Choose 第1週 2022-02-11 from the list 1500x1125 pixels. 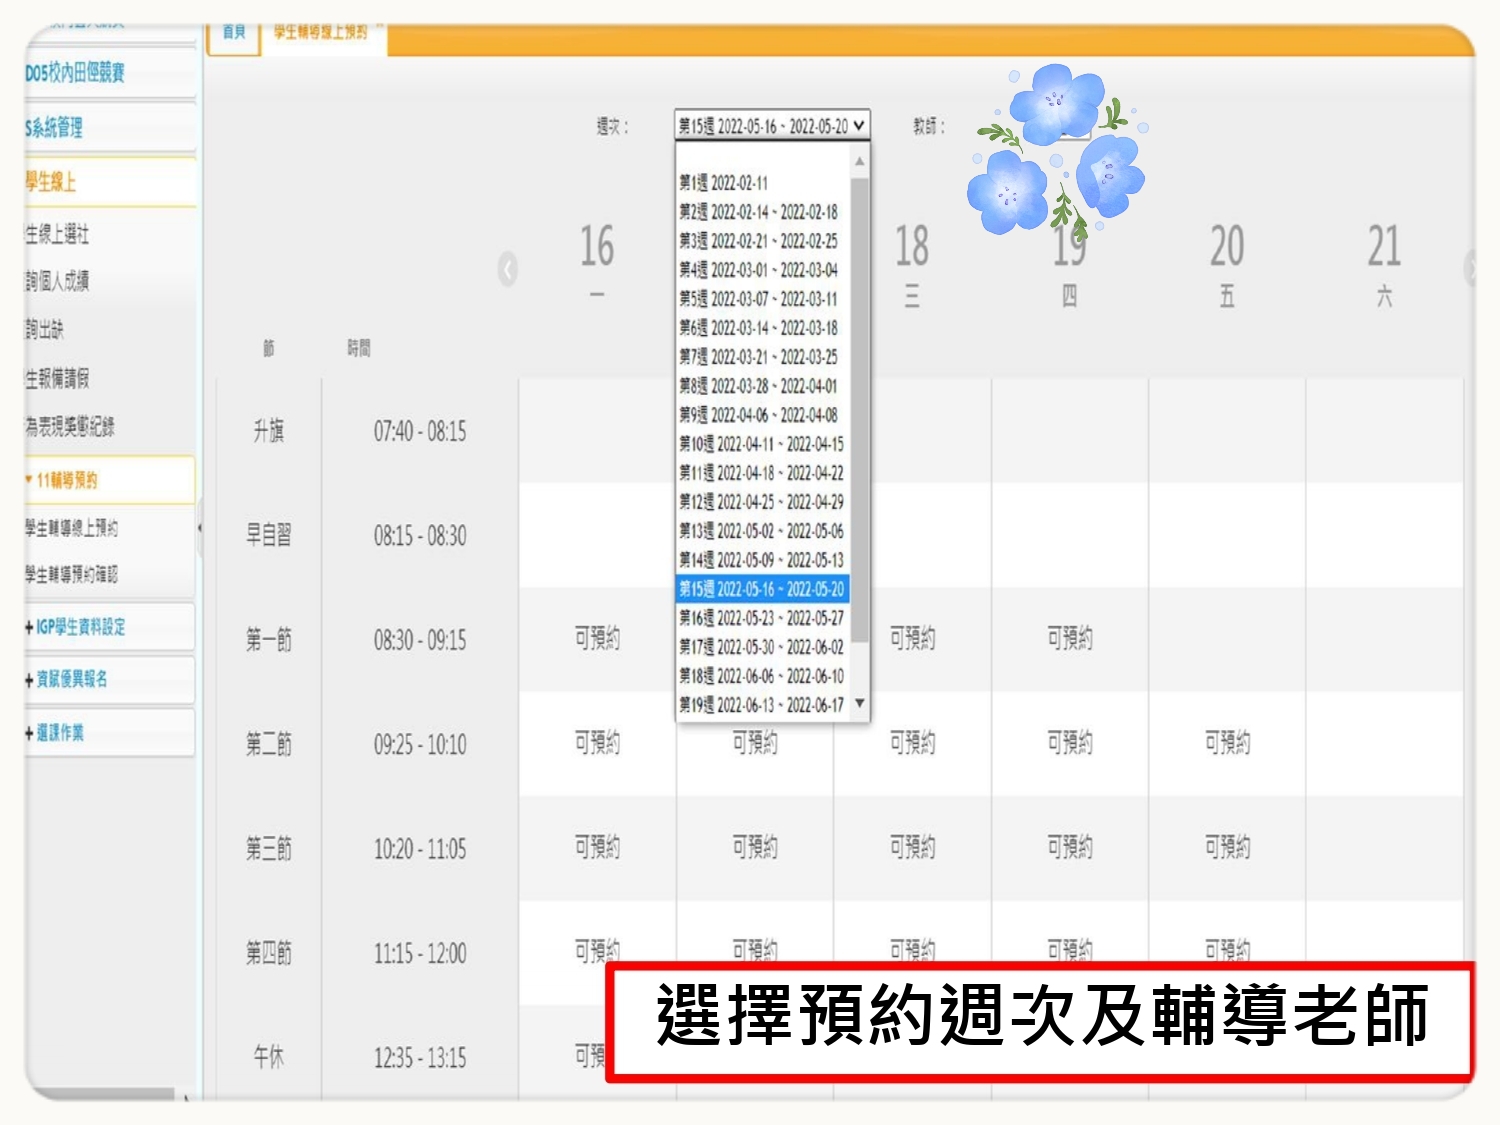(724, 183)
